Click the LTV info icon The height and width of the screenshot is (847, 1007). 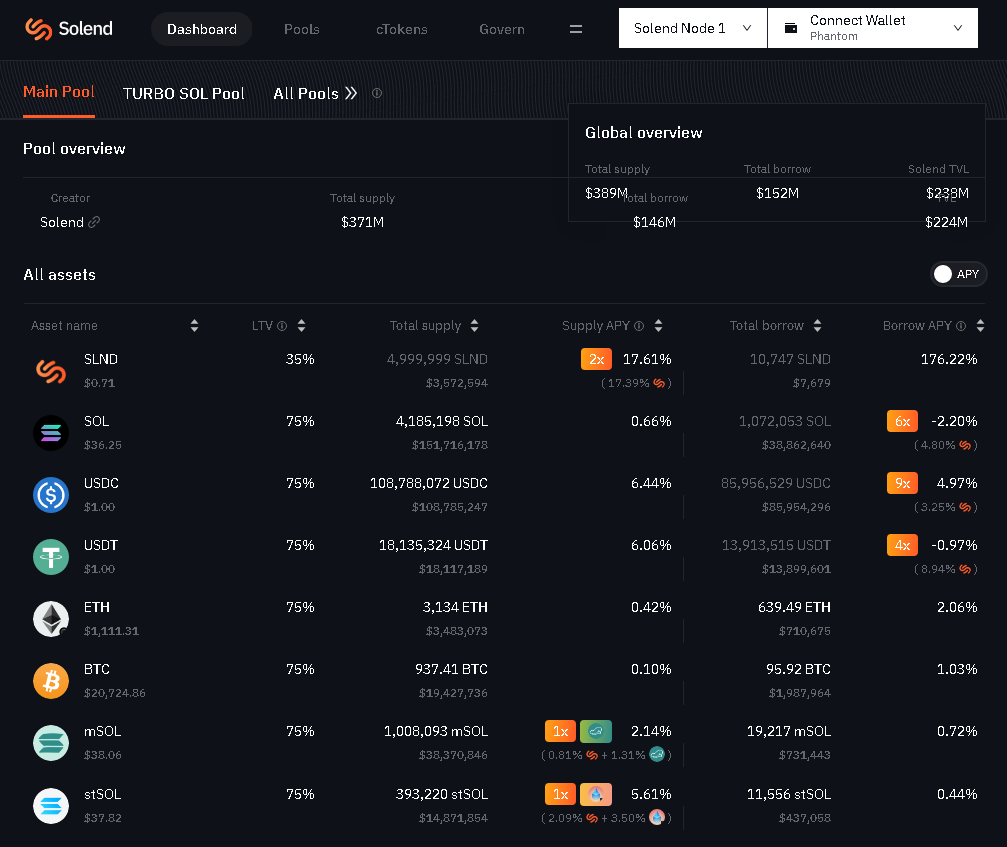(281, 326)
